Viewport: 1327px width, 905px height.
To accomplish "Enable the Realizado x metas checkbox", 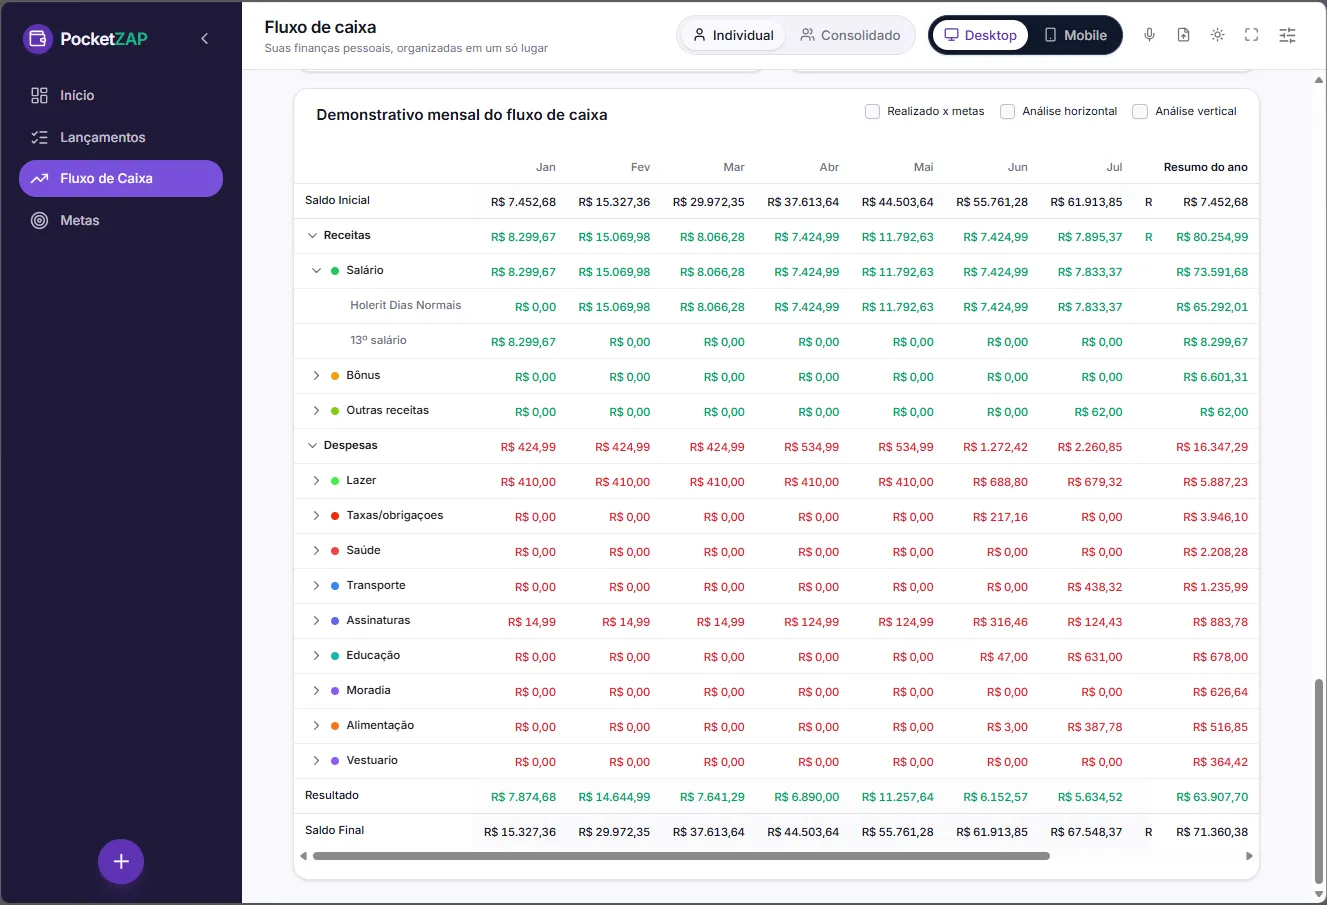I will (x=872, y=112).
